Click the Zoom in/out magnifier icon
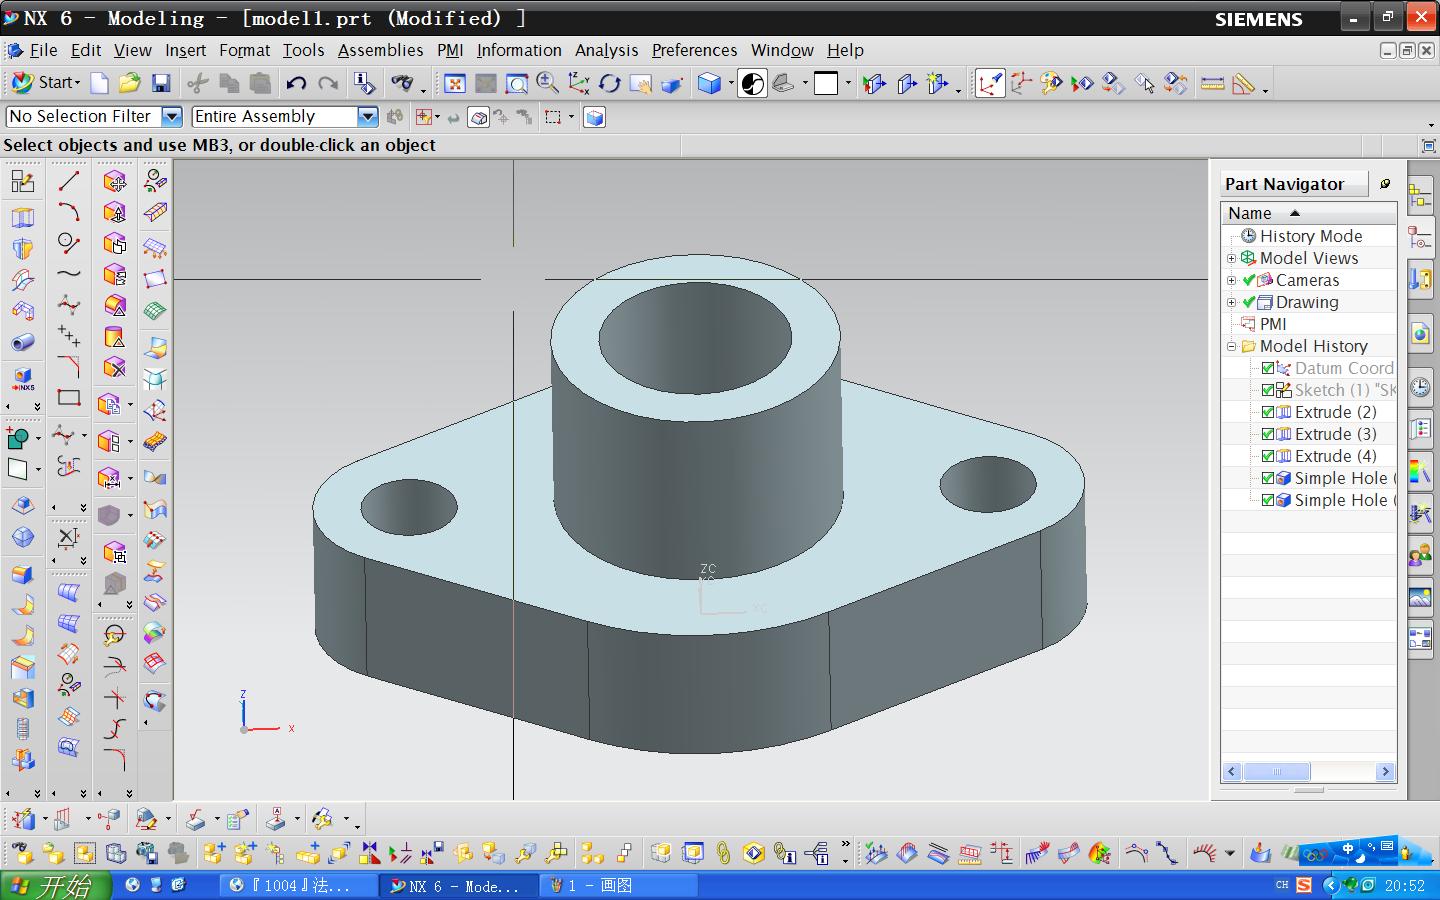 tap(547, 84)
